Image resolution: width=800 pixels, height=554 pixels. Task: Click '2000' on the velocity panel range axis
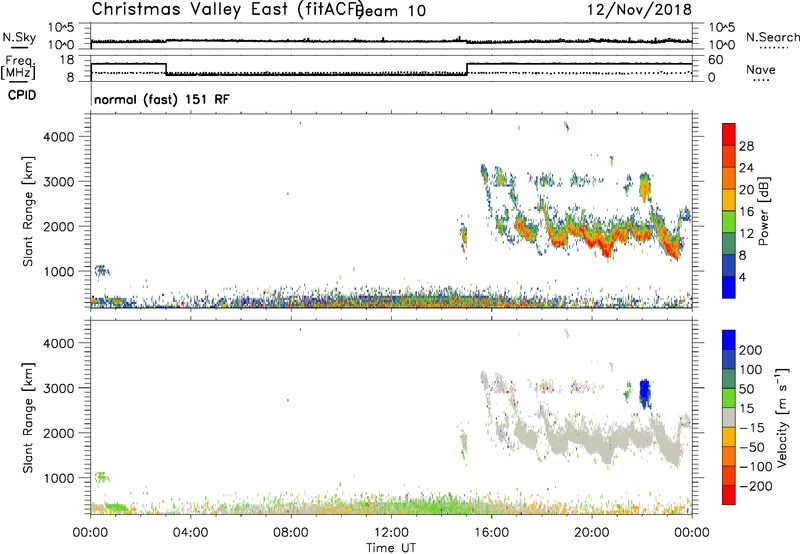[59, 433]
